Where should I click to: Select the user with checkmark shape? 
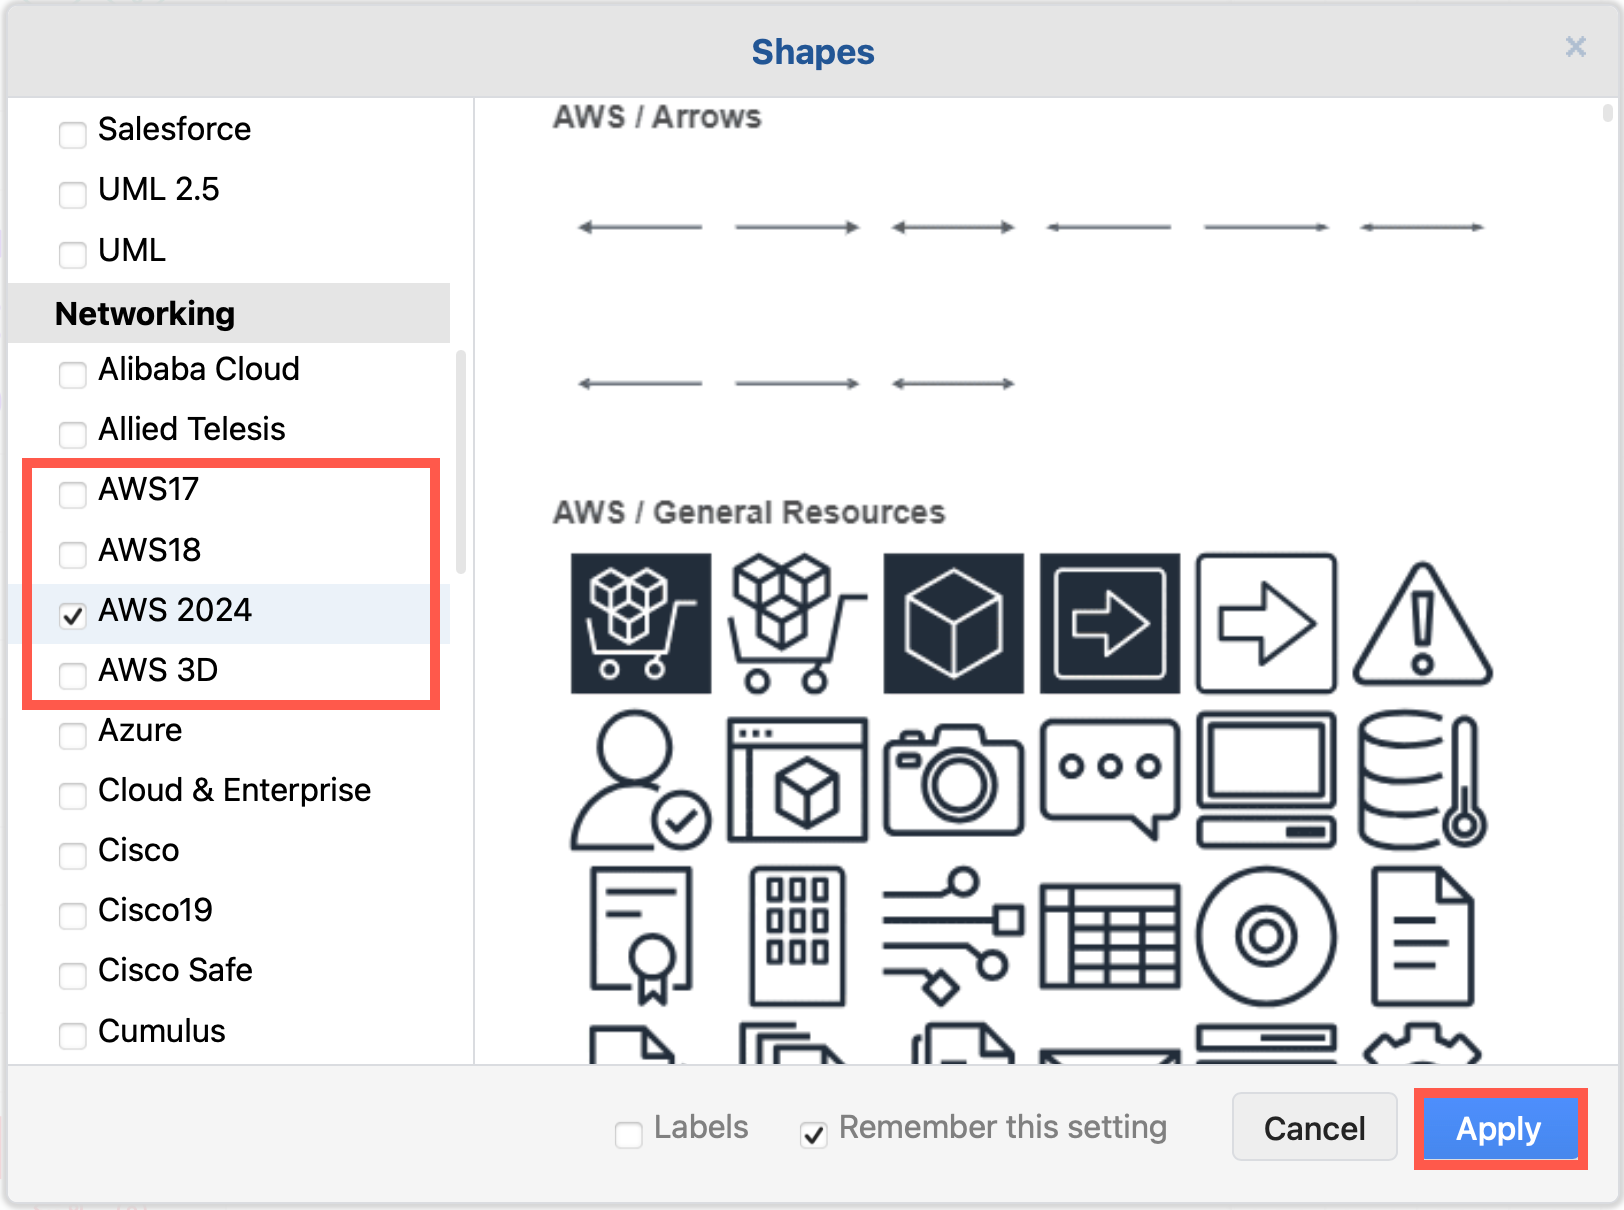pos(639,781)
